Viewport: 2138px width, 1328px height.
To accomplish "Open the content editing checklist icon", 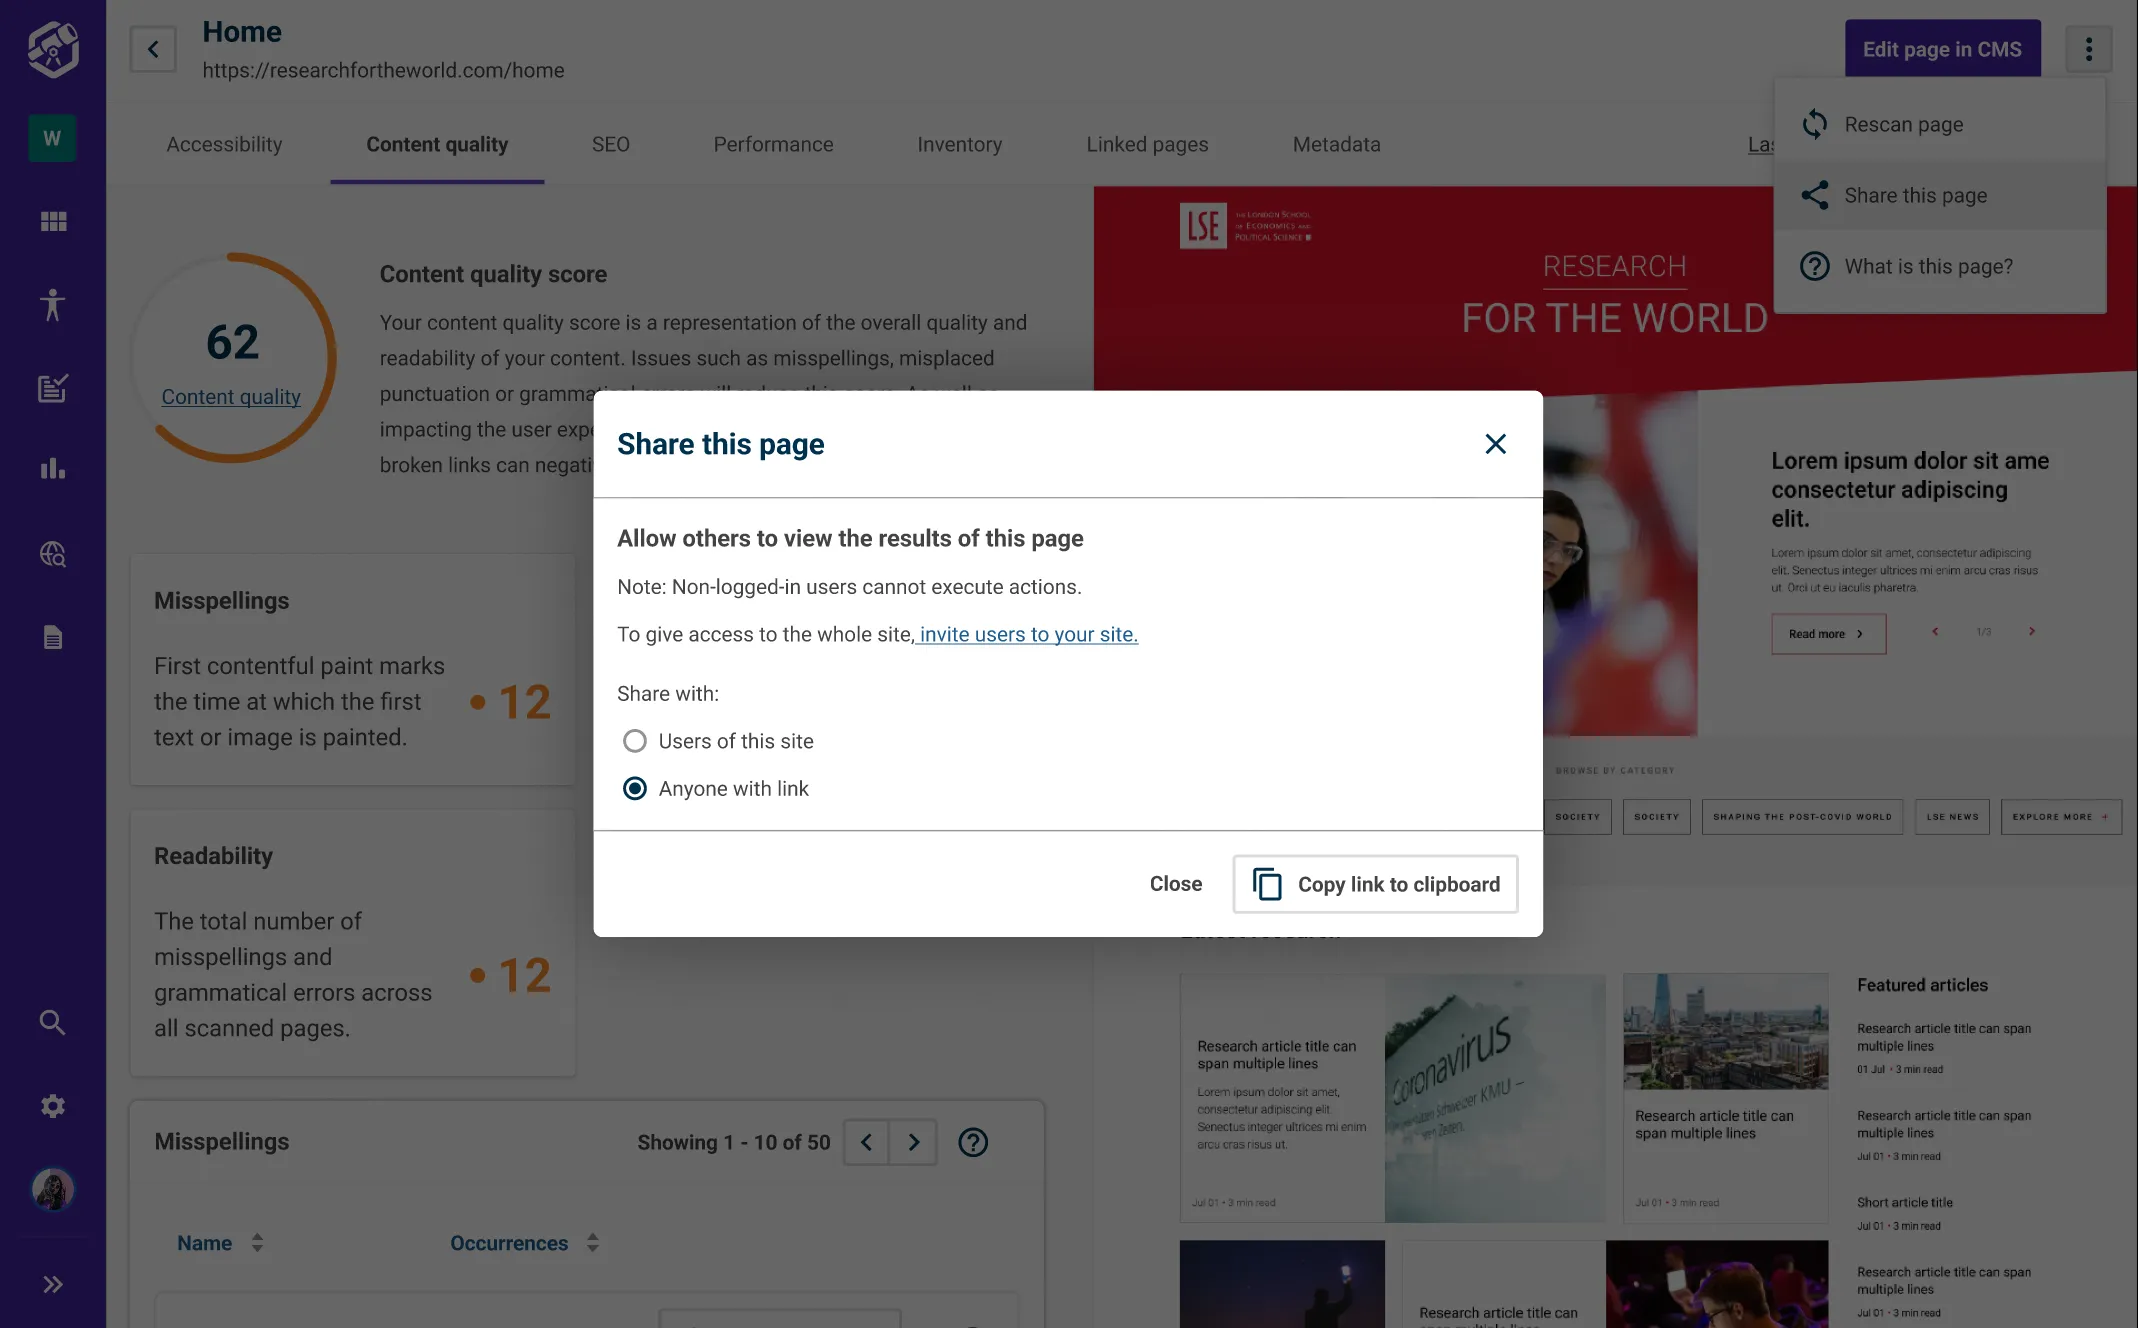I will [52, 389].
